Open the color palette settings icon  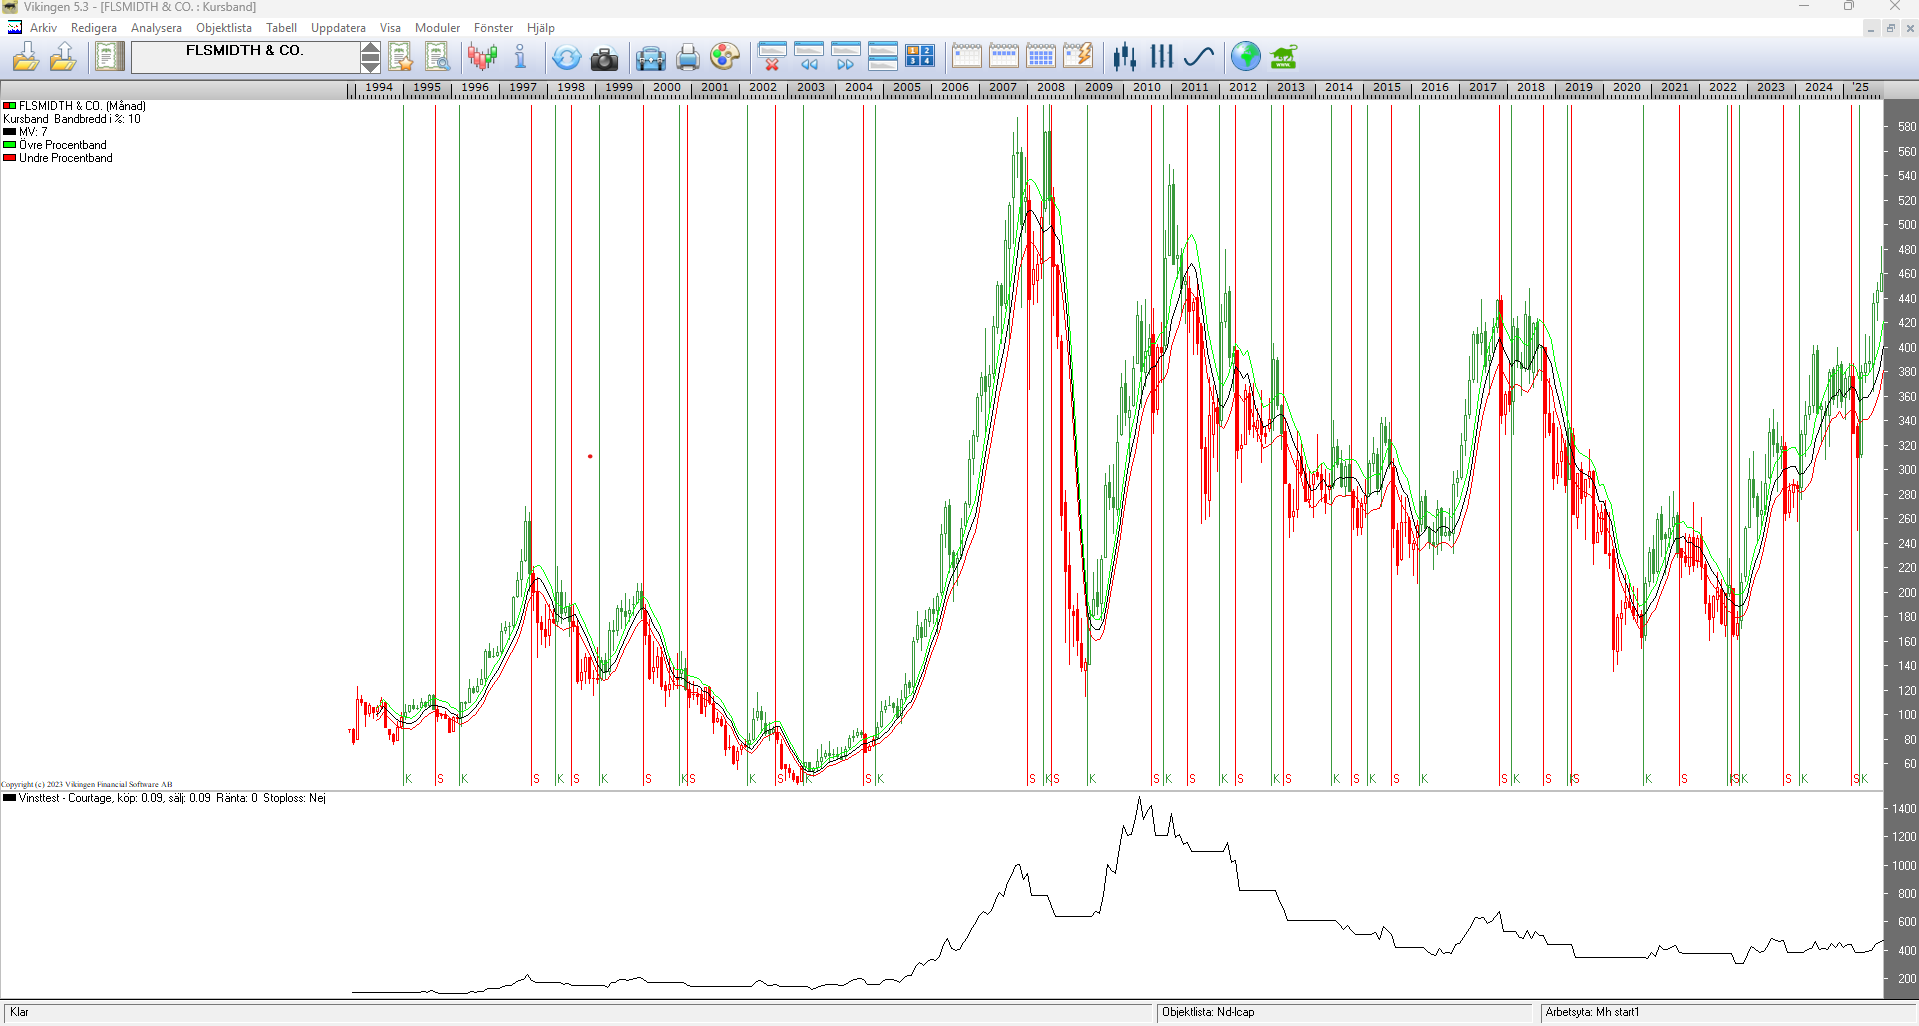coord(724,57)
